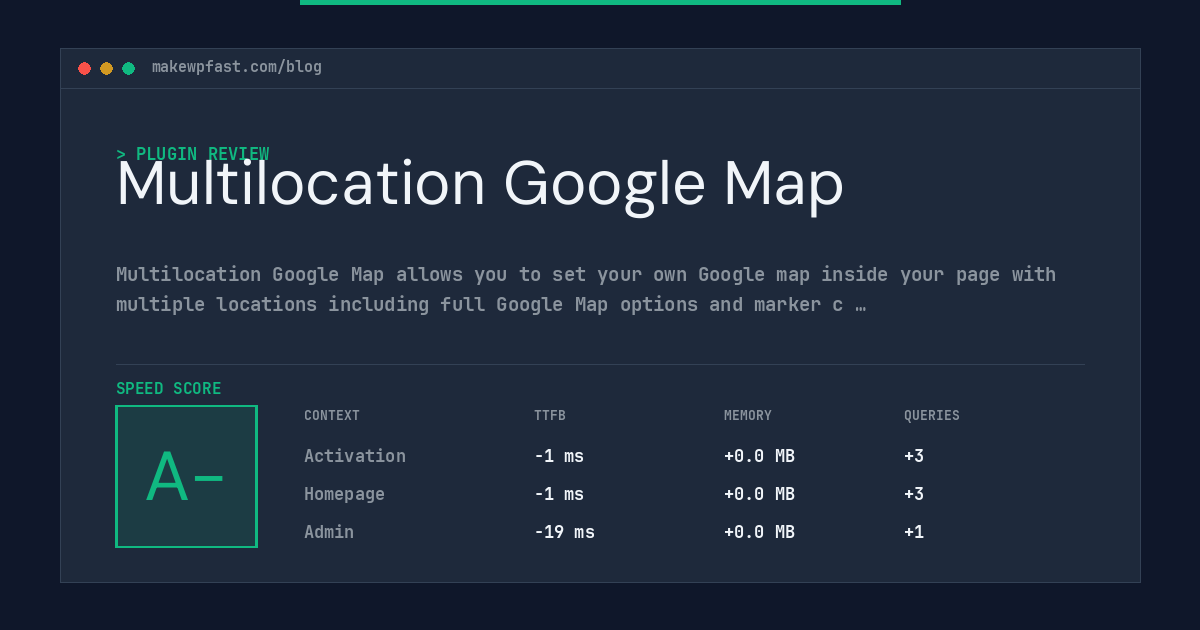Select the Homepage row label
1200x630 pixels.
pos(344,494)
